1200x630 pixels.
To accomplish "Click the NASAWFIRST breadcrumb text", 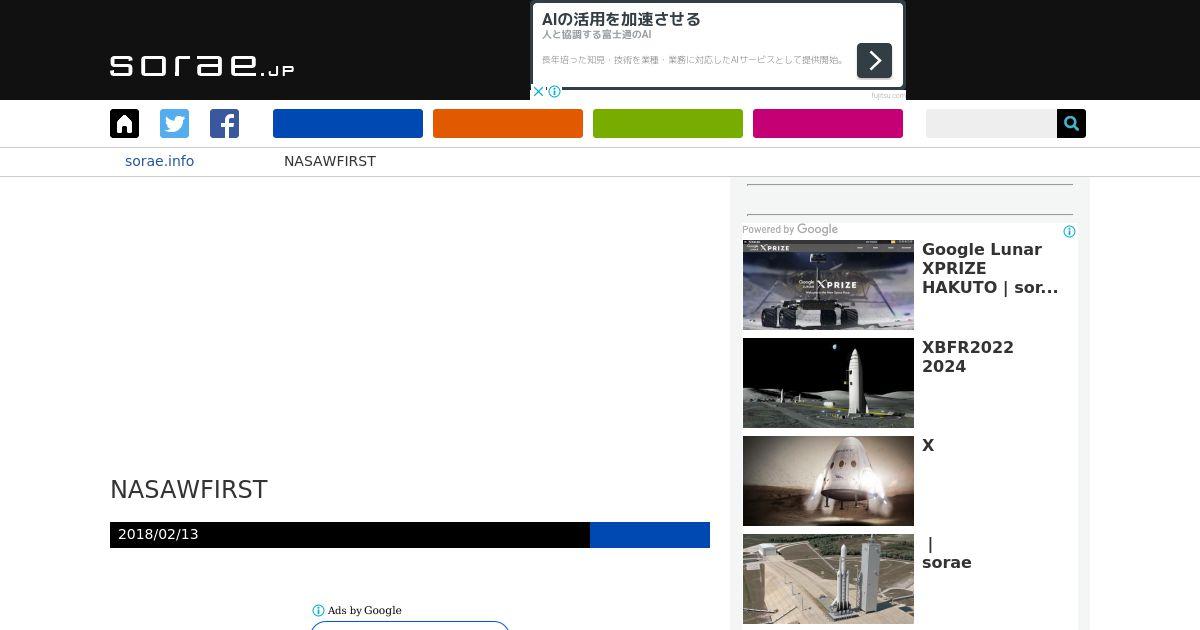I will click(330, 161).
